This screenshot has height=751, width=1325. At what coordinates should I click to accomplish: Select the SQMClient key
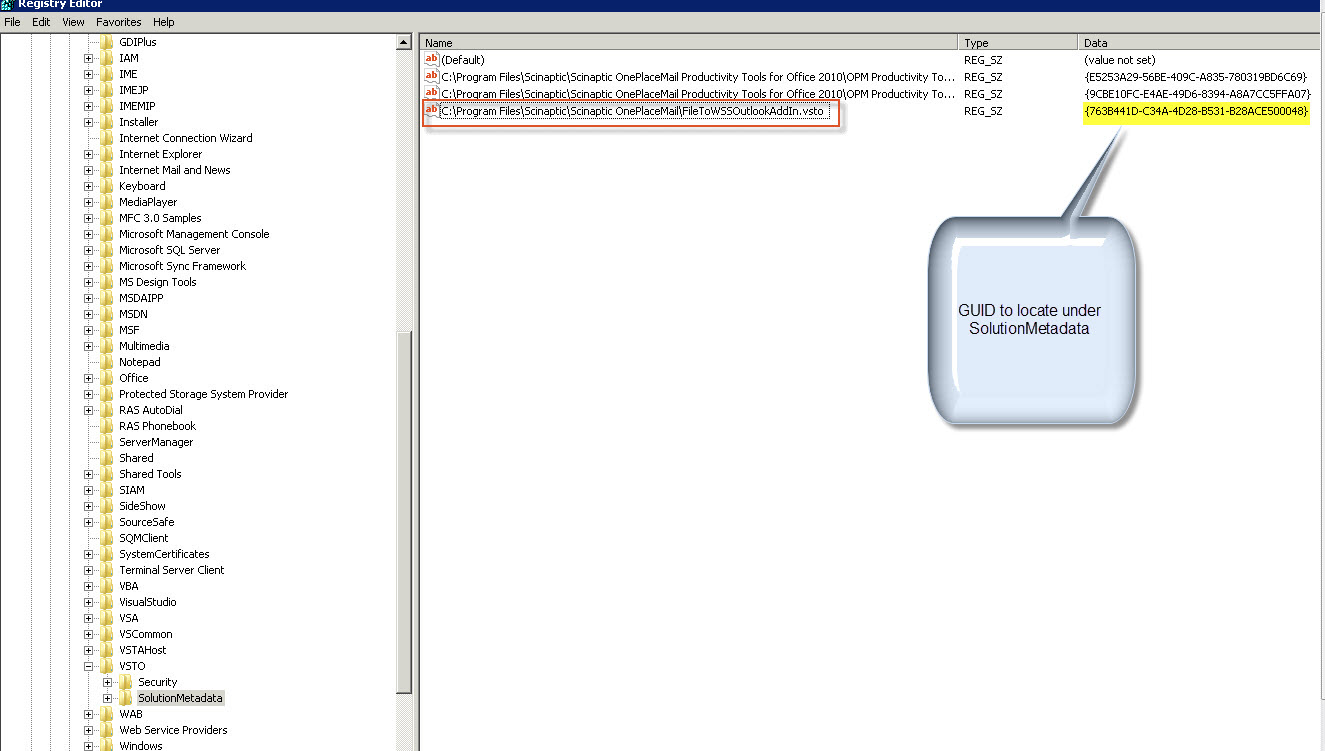tap(144, 538)
